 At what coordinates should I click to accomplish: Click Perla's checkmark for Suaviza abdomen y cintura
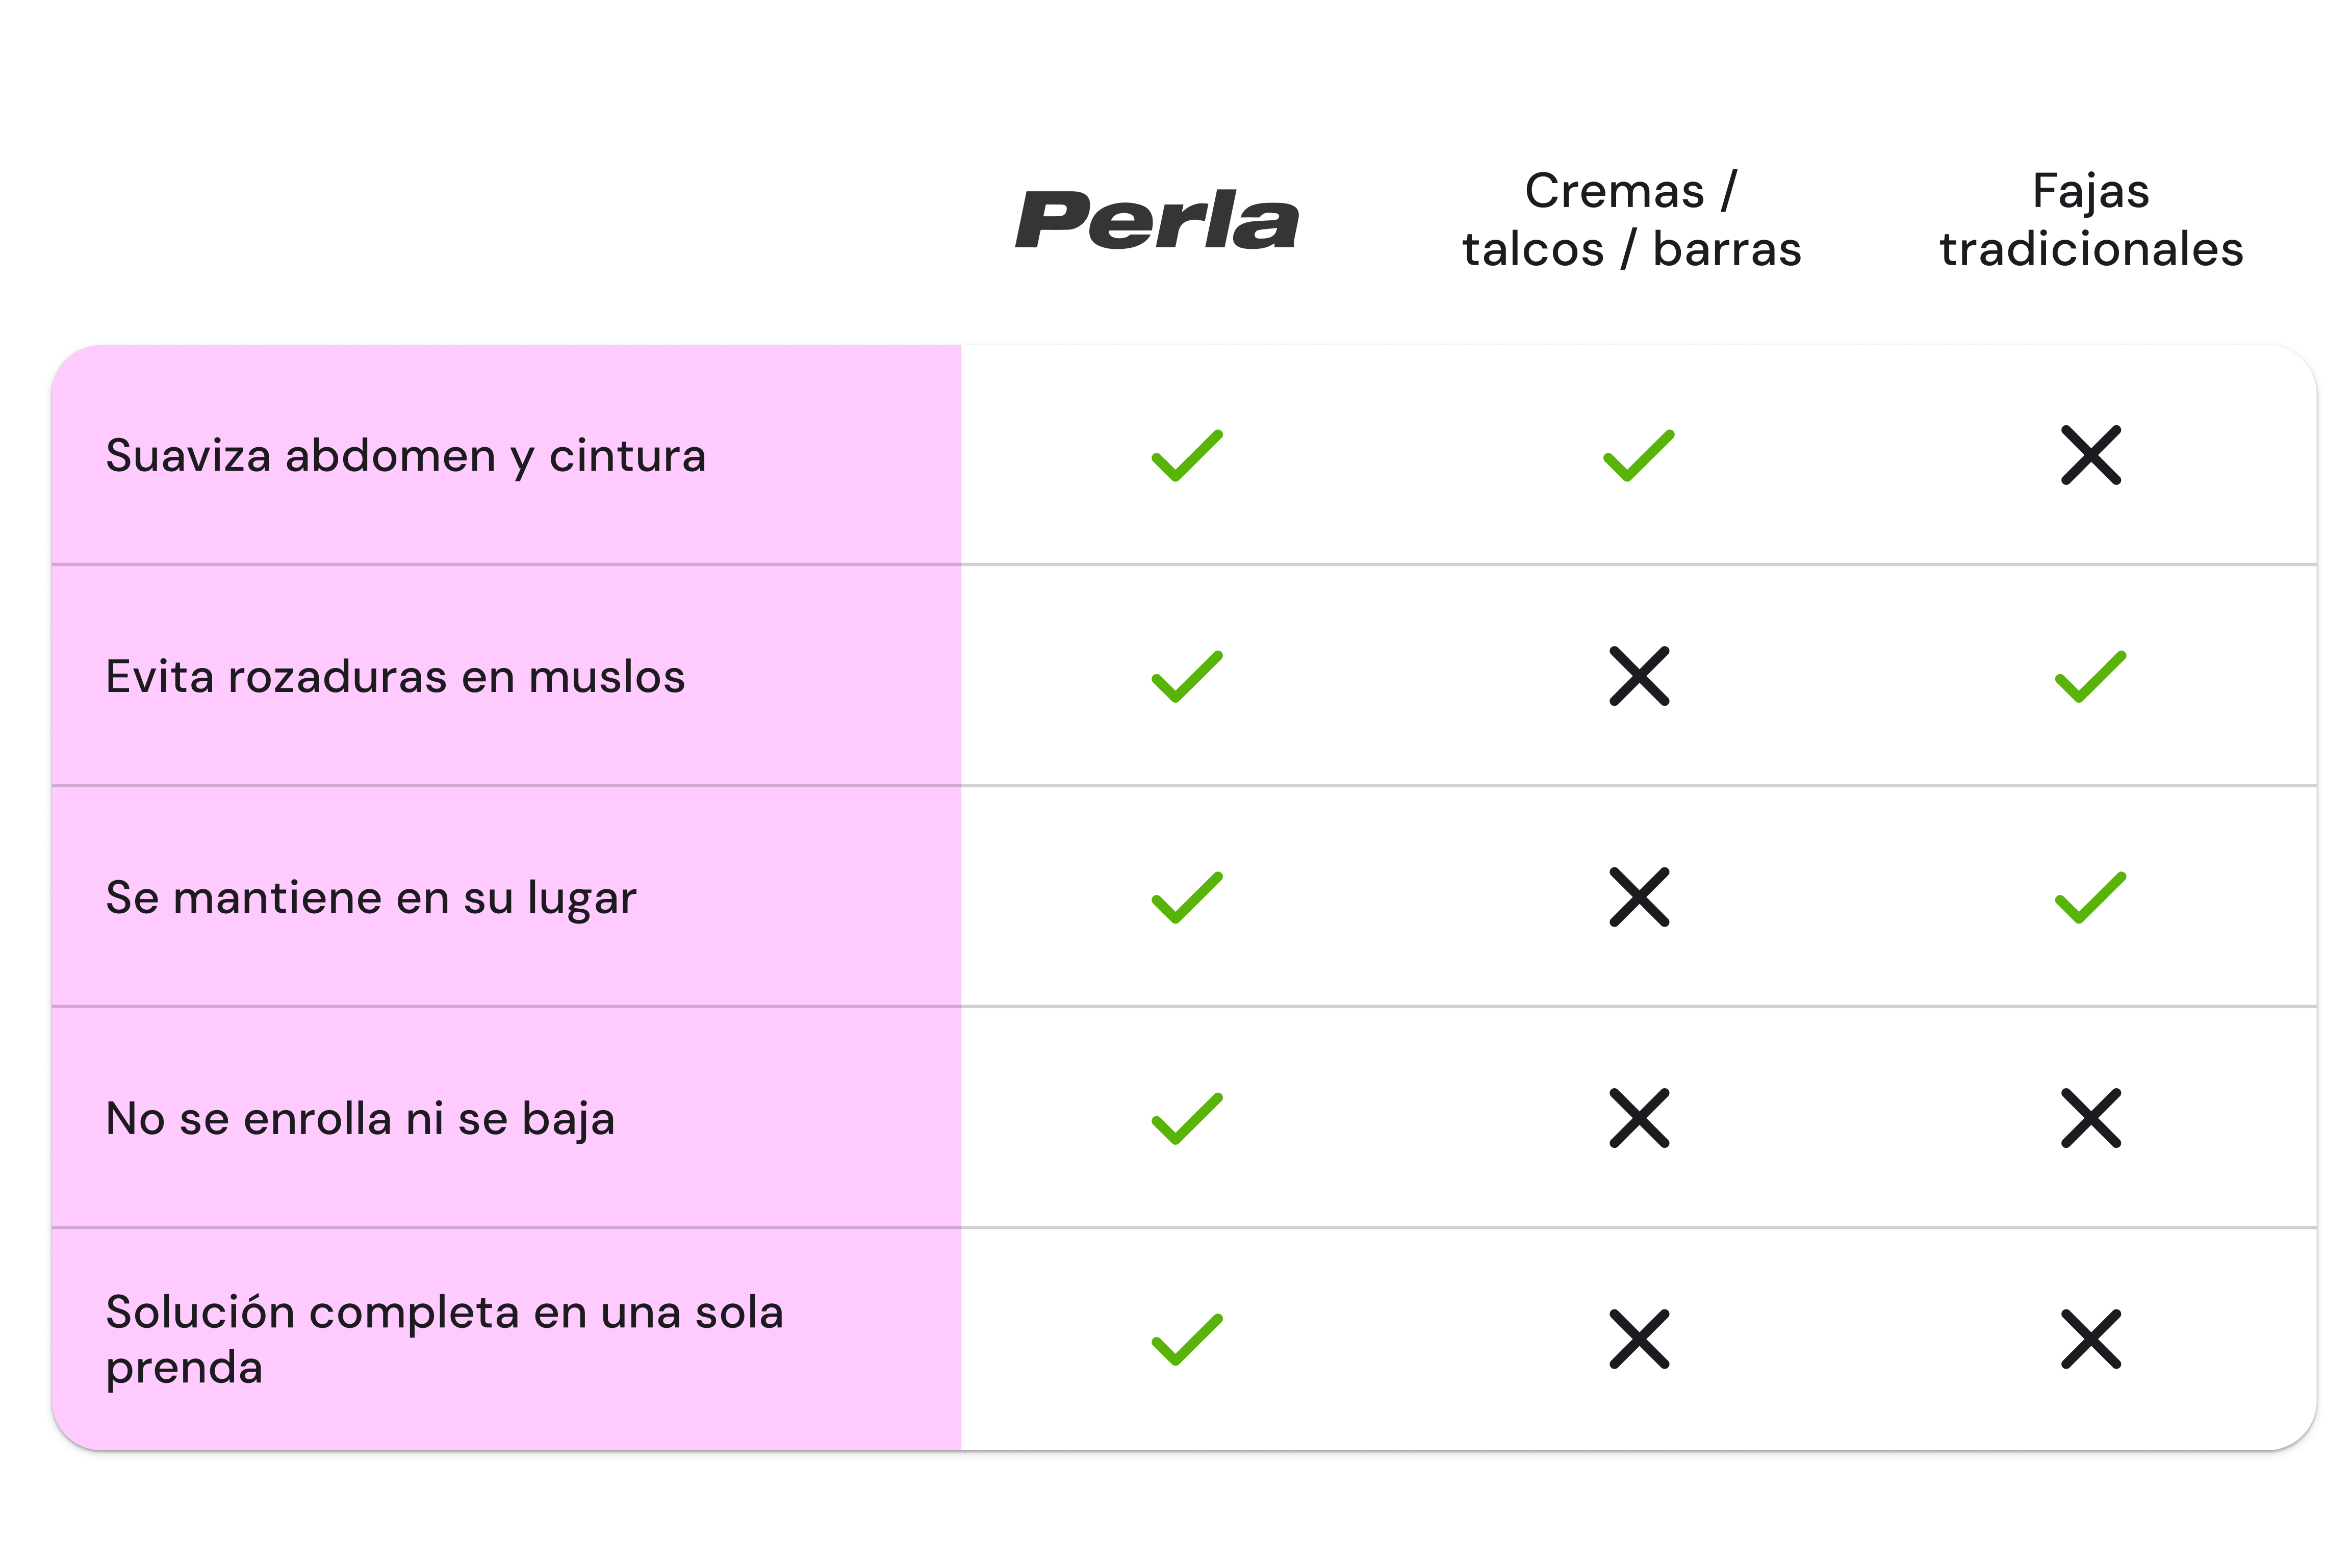[1187, 456]
